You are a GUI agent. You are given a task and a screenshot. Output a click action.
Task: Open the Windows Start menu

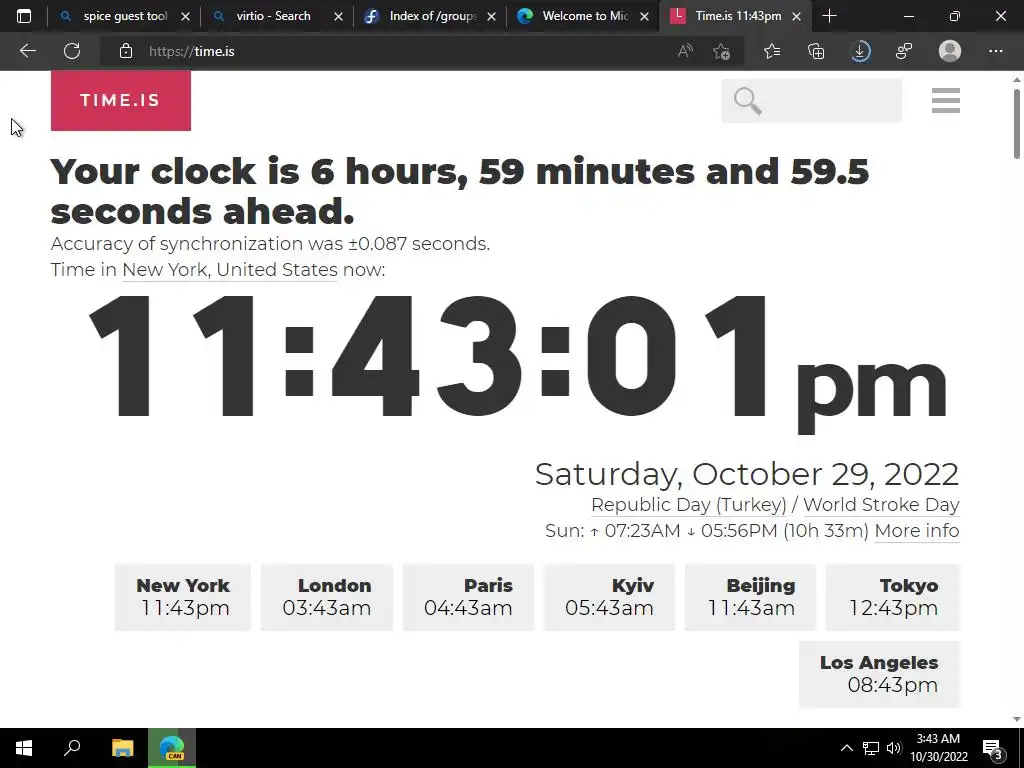24,748
